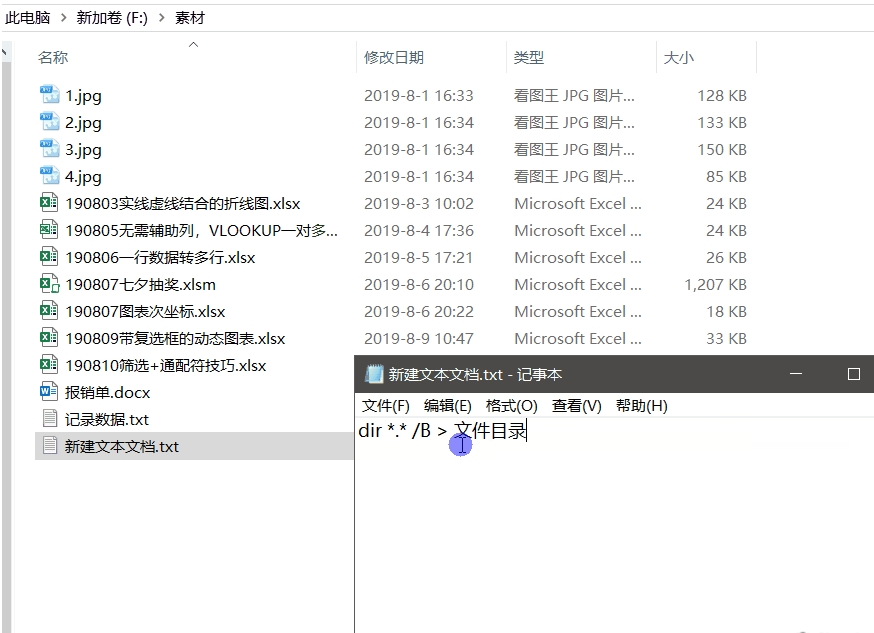
Task: Click text file icon of 记录数据.txt
Action: (x=50, y=419)
